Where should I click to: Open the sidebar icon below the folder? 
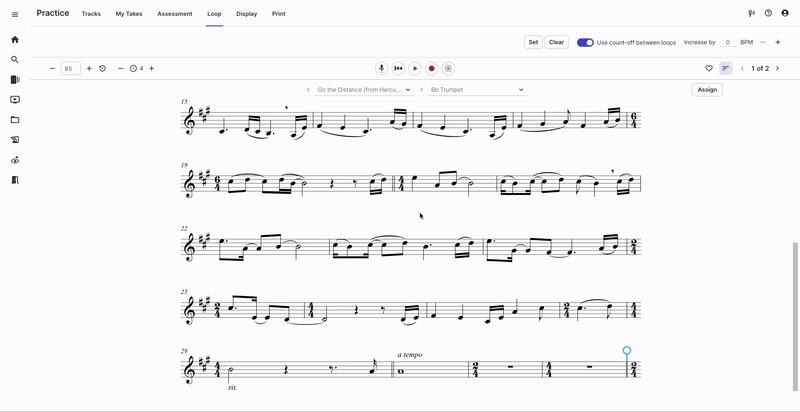pyautogui.click(x=15, y=140)
